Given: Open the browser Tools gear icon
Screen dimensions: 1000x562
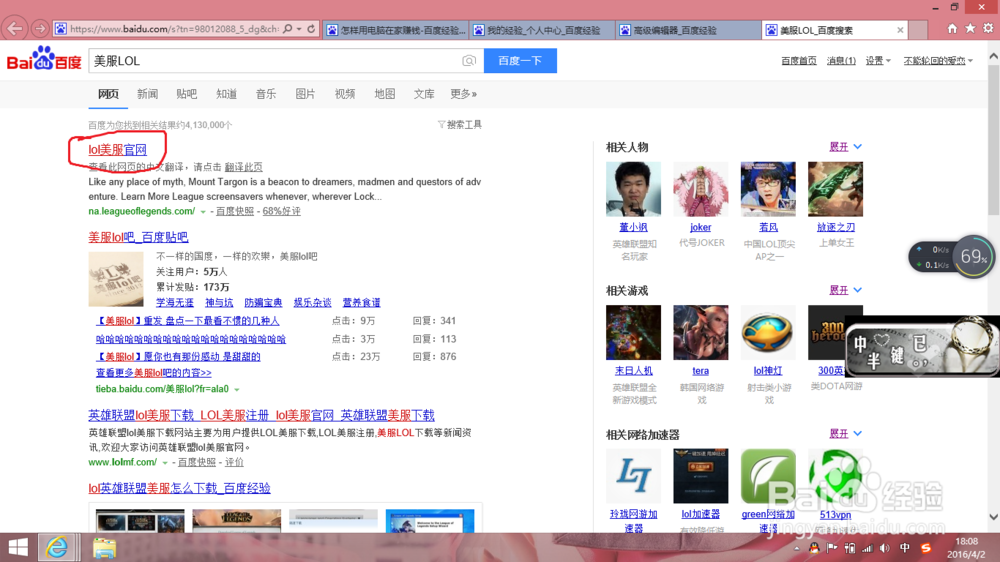Looking at the screenshot, I should tap(988, 29).
